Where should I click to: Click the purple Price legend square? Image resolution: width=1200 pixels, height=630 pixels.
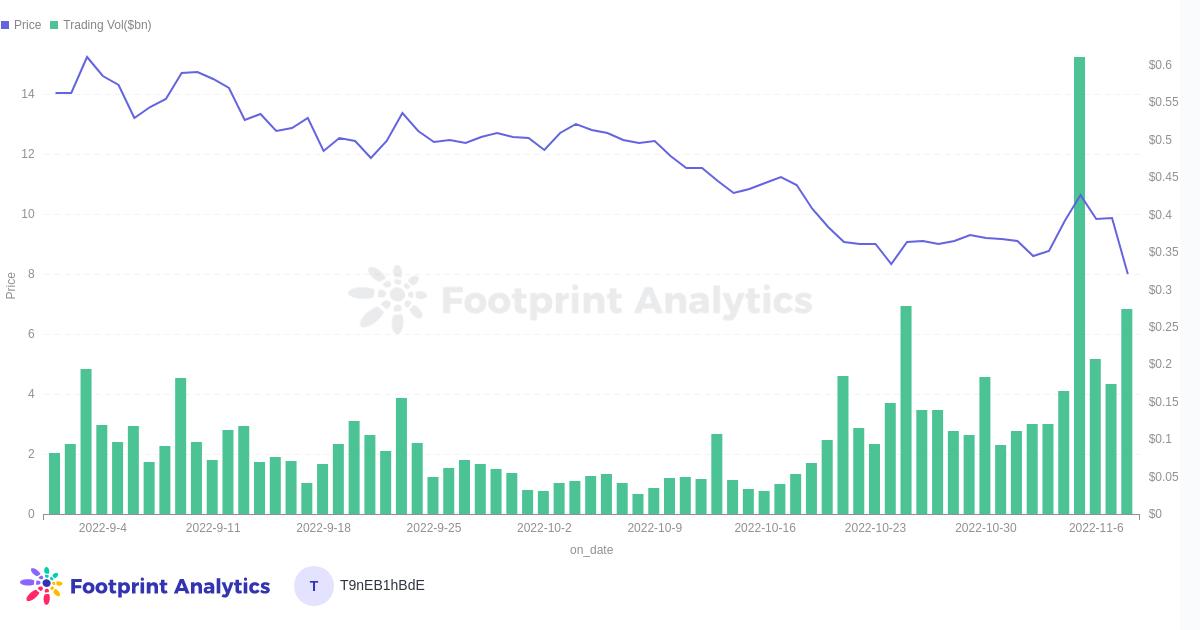point(5,25)
